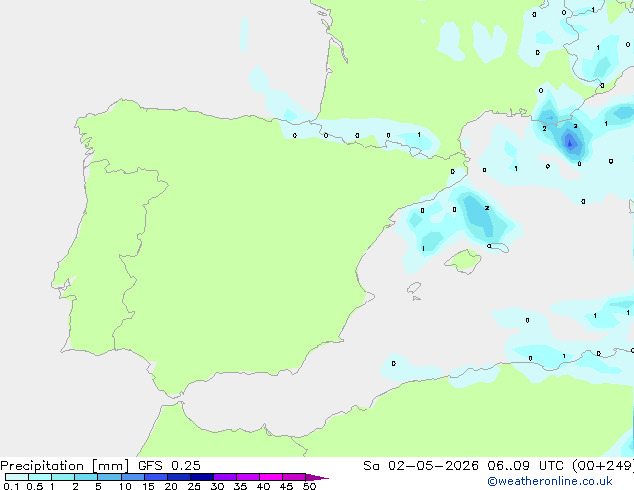
Task: Click the 'GFS 0.25' model label
Action: [169, 466]
